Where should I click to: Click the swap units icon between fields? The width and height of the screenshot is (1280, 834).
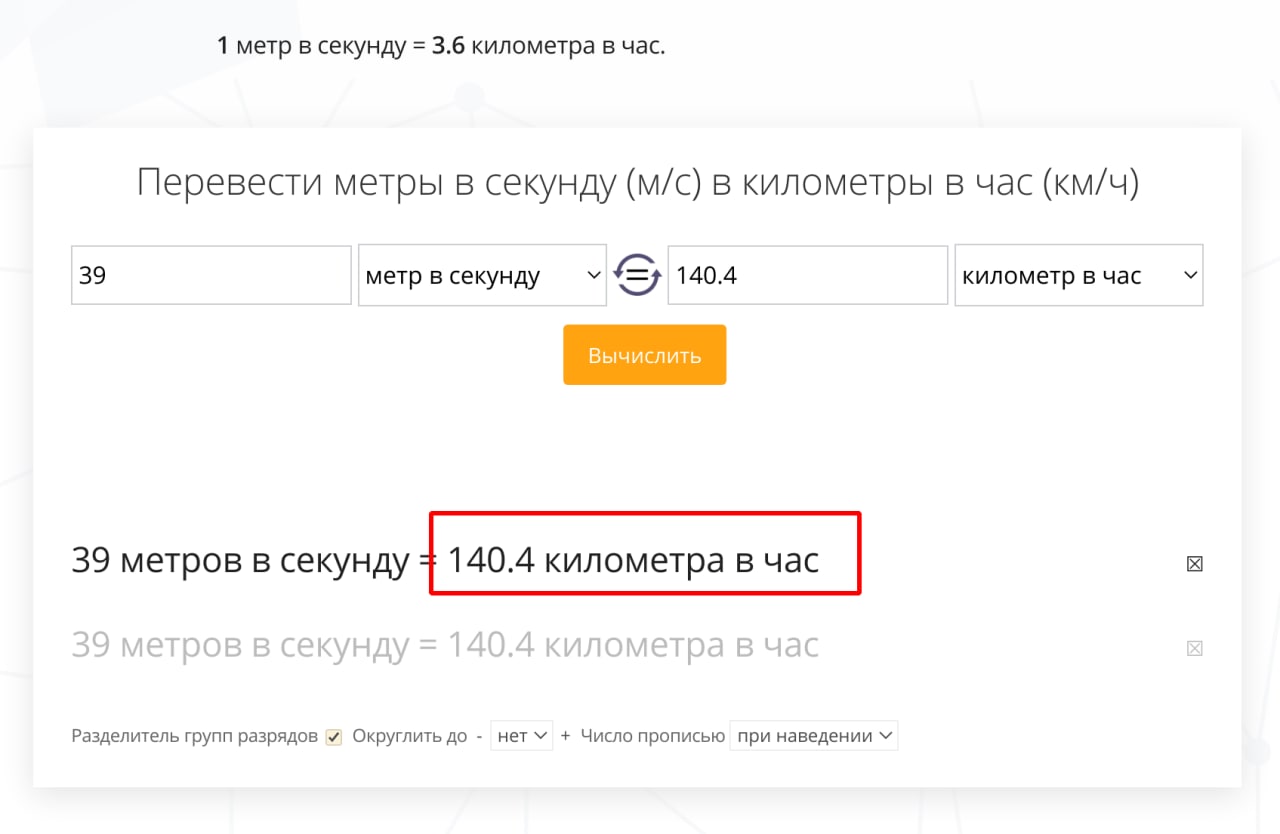[637, 275]
